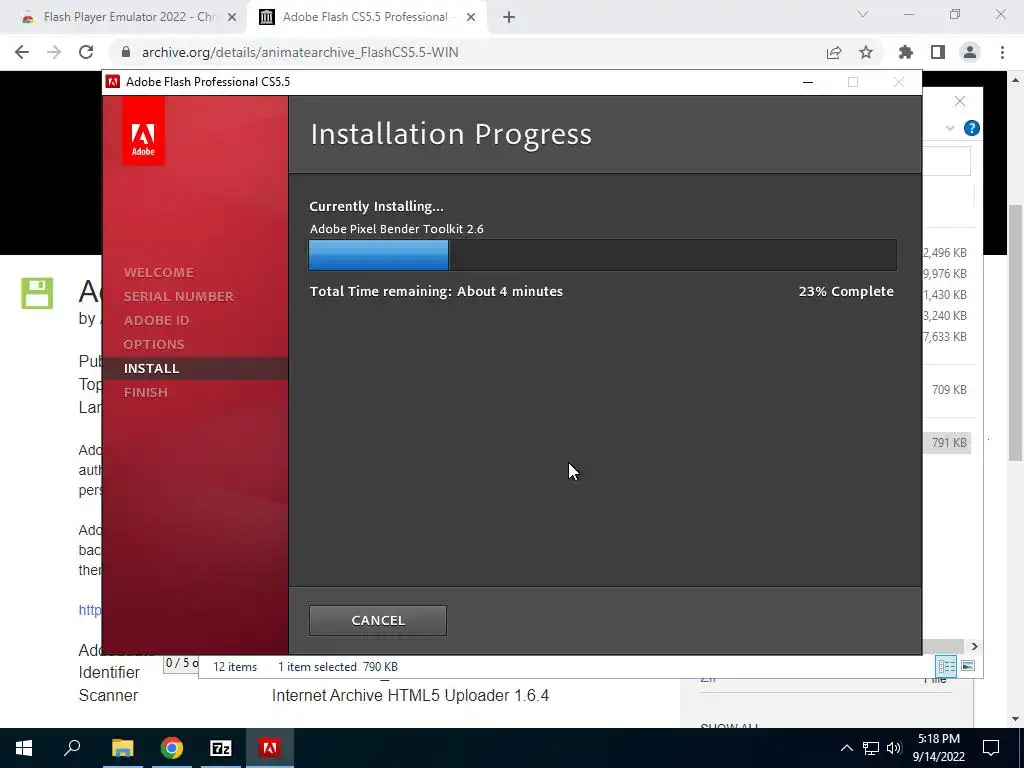Switch to Flash Player Emulator 2022 tab
The height and width of the screenshot is (768, 1024).
127,17
